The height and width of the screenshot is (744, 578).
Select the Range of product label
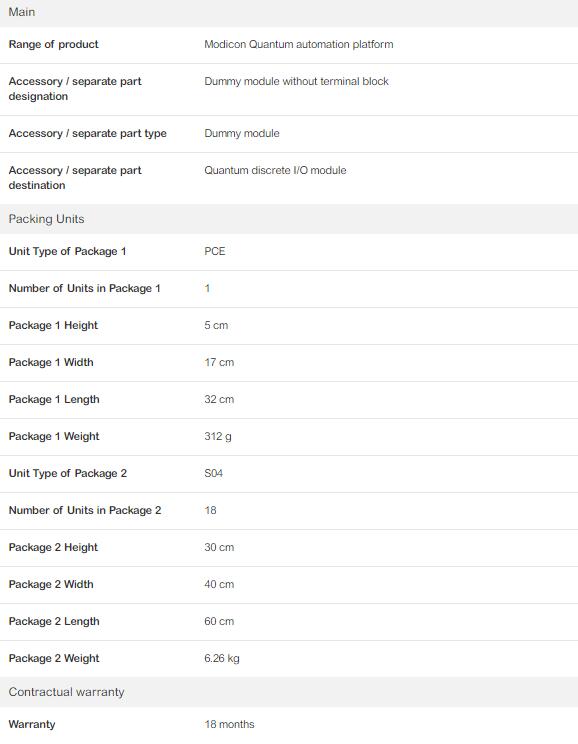[54, 44]
